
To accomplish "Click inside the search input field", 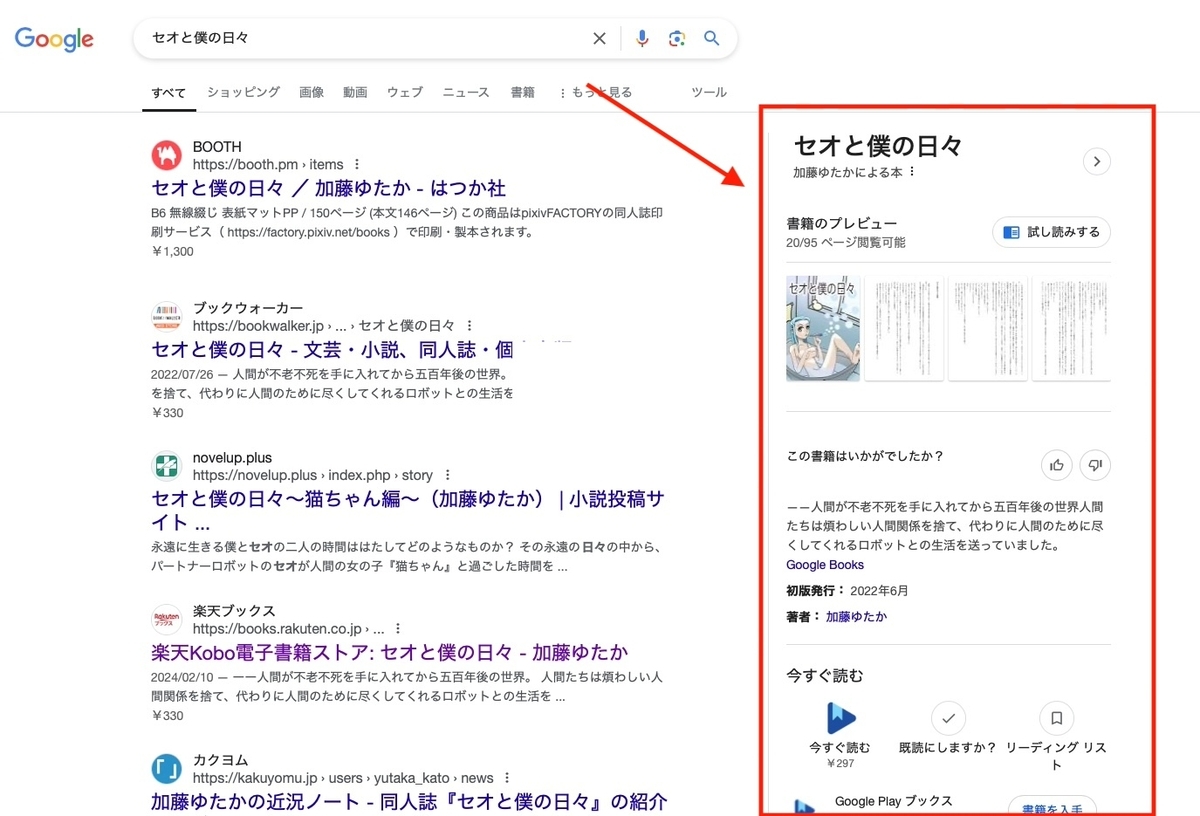I will [x=365, y=38].
